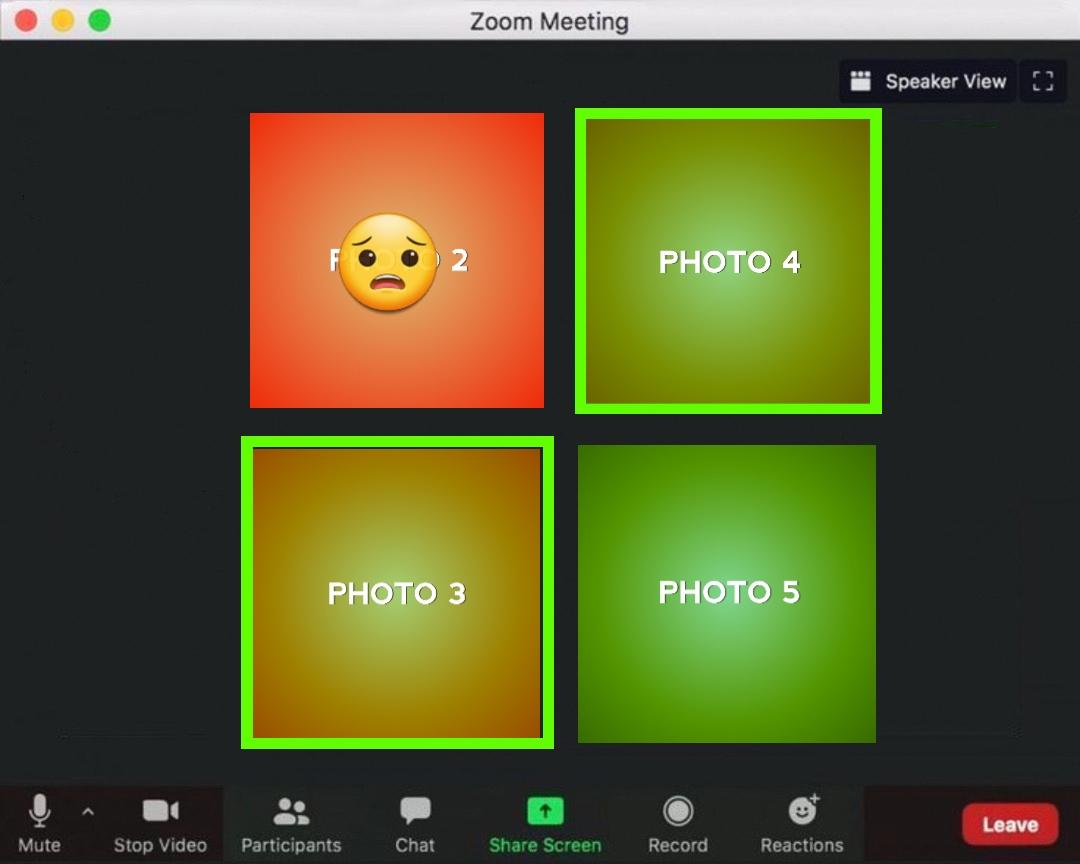Click the green Share Screen icon

(x=545, y=810)
